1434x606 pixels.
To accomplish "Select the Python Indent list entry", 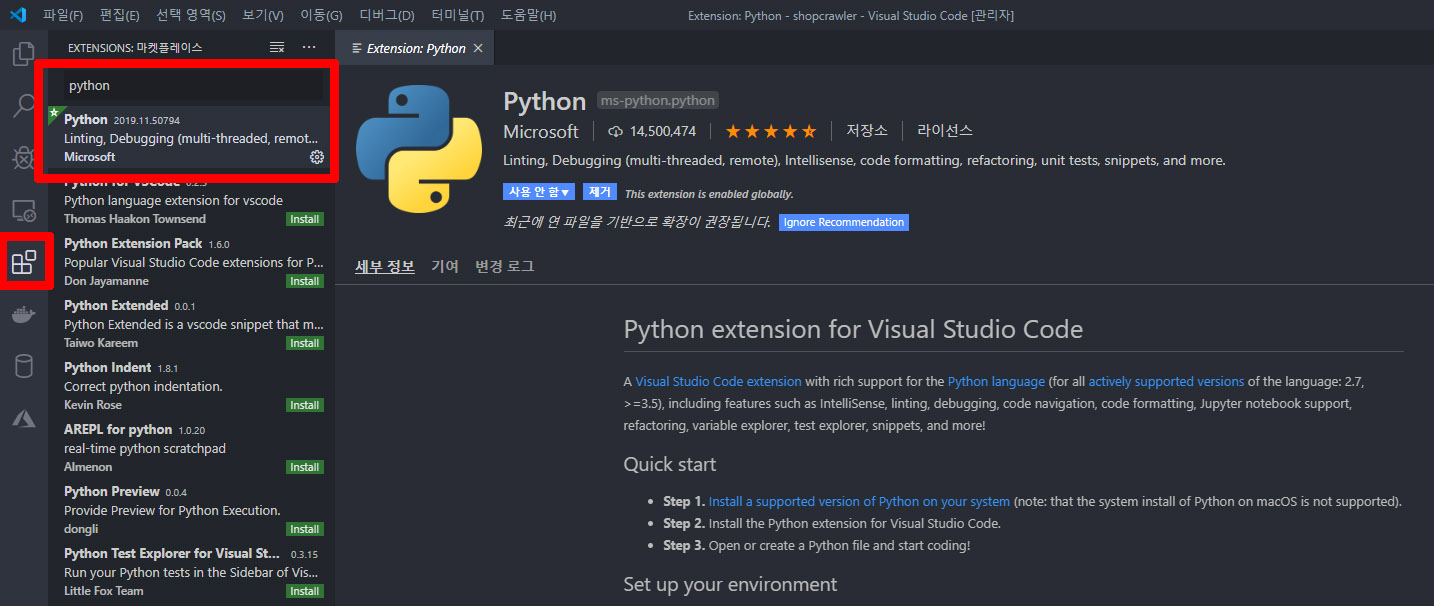I will pyautogui.click(x=189, y=386).
